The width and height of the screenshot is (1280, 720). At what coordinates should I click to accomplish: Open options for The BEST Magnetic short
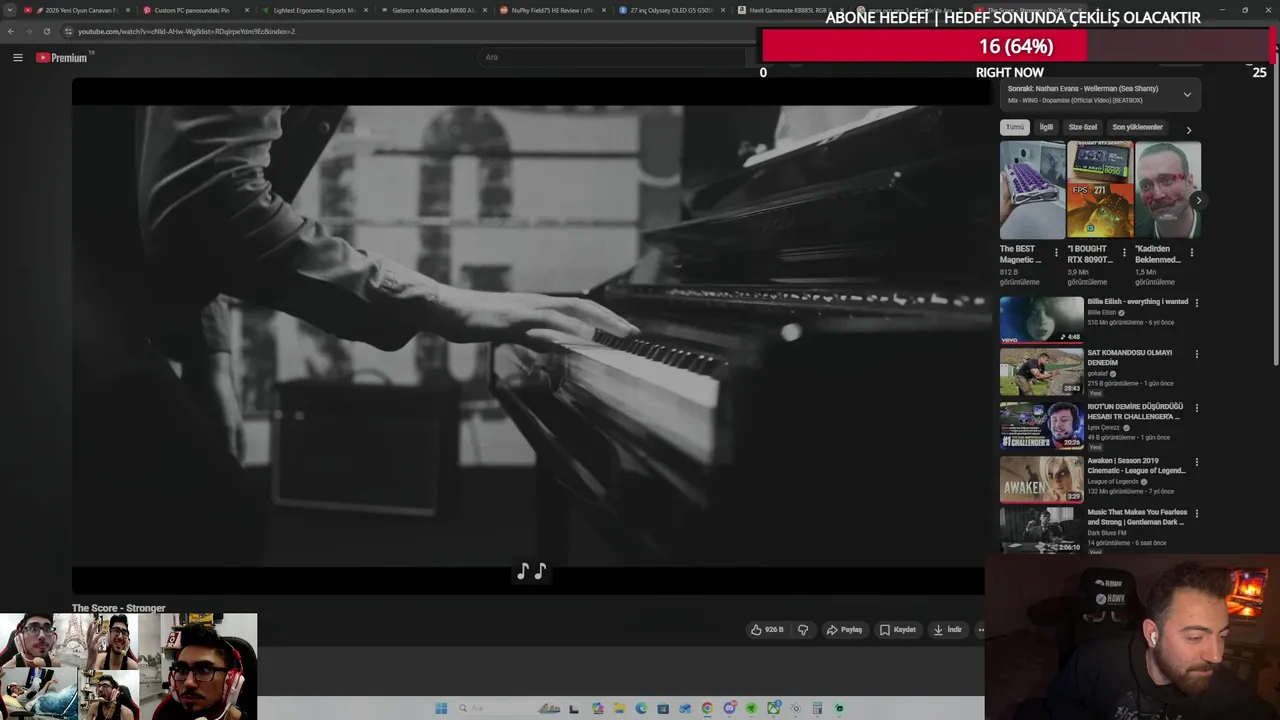(x=1056, y=252)
